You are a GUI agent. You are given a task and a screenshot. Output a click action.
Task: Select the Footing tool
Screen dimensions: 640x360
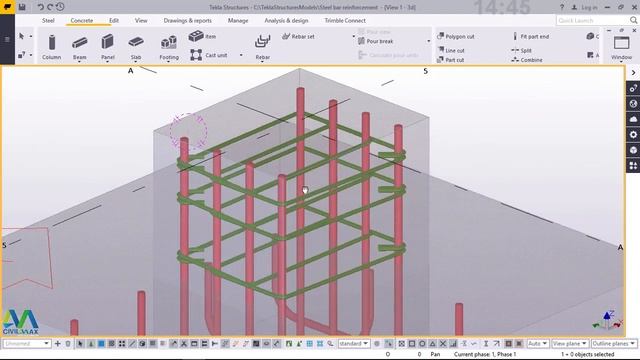(169, 47)
